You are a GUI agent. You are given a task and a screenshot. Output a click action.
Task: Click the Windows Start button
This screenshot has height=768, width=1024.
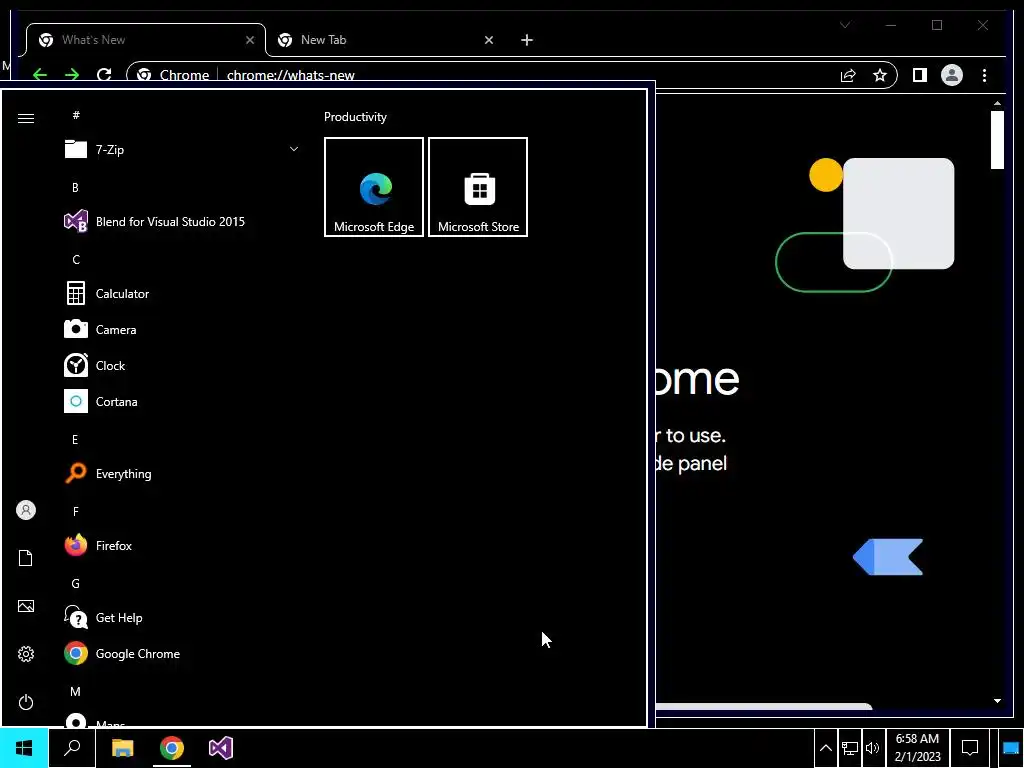pyautogui.click(x=24, y=748)
